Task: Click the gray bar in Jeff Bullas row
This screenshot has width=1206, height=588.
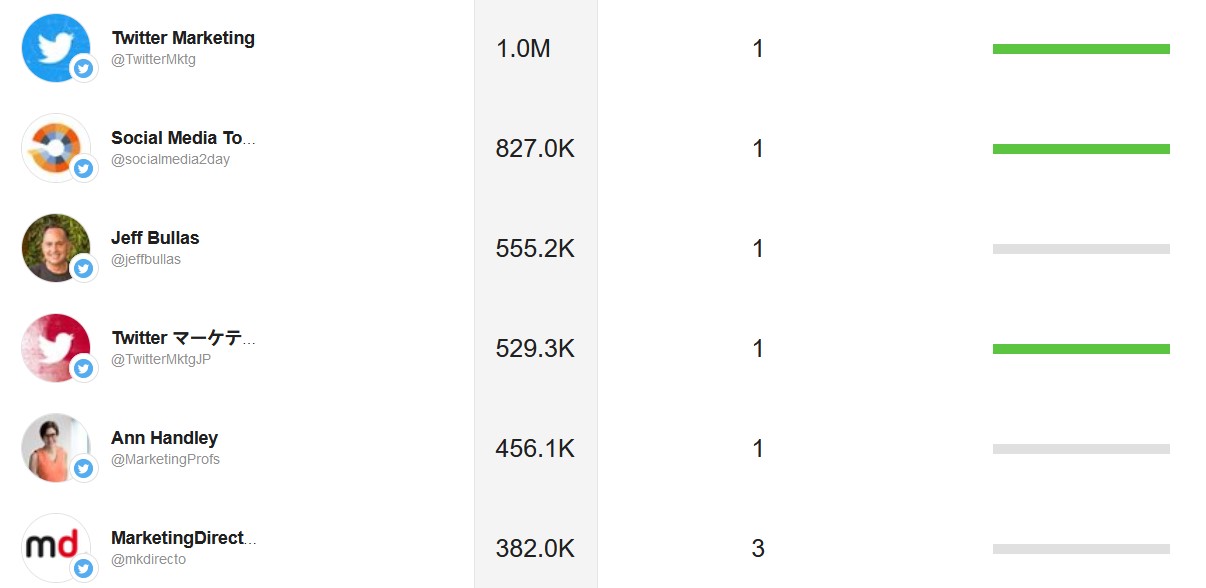Action: (1081, 249)
